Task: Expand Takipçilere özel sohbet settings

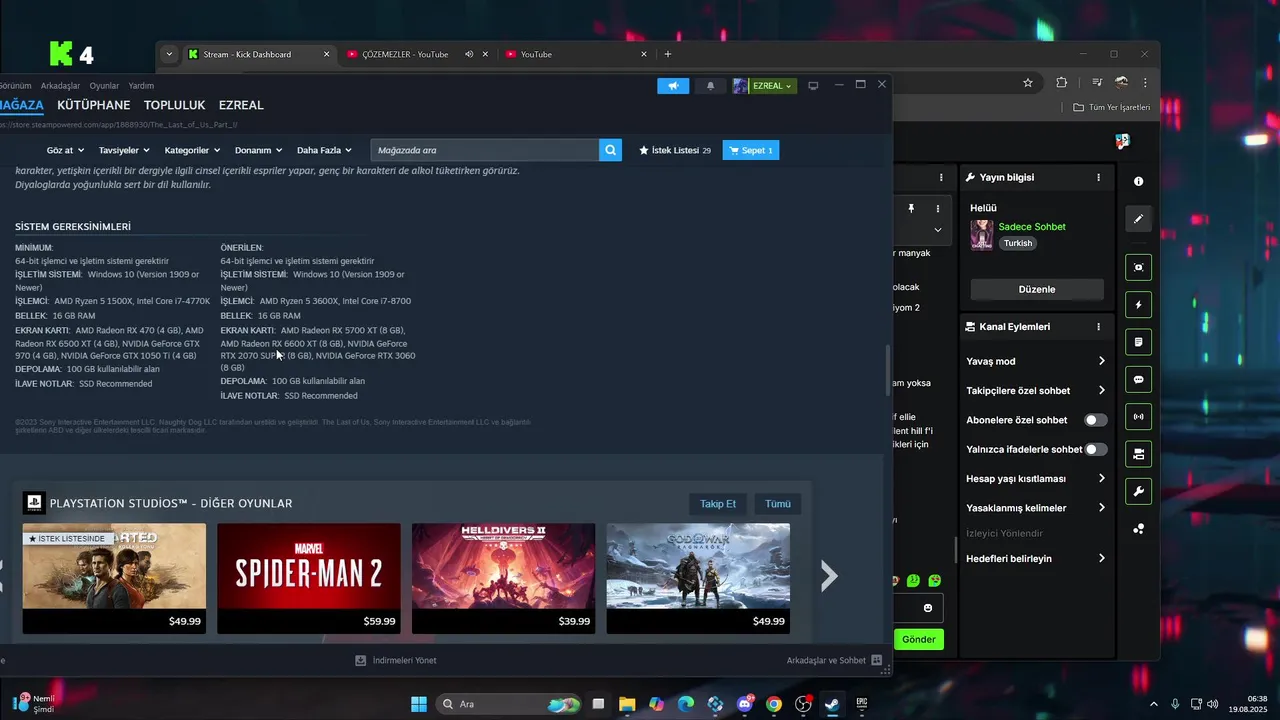Action: [x=1036, y=391]
